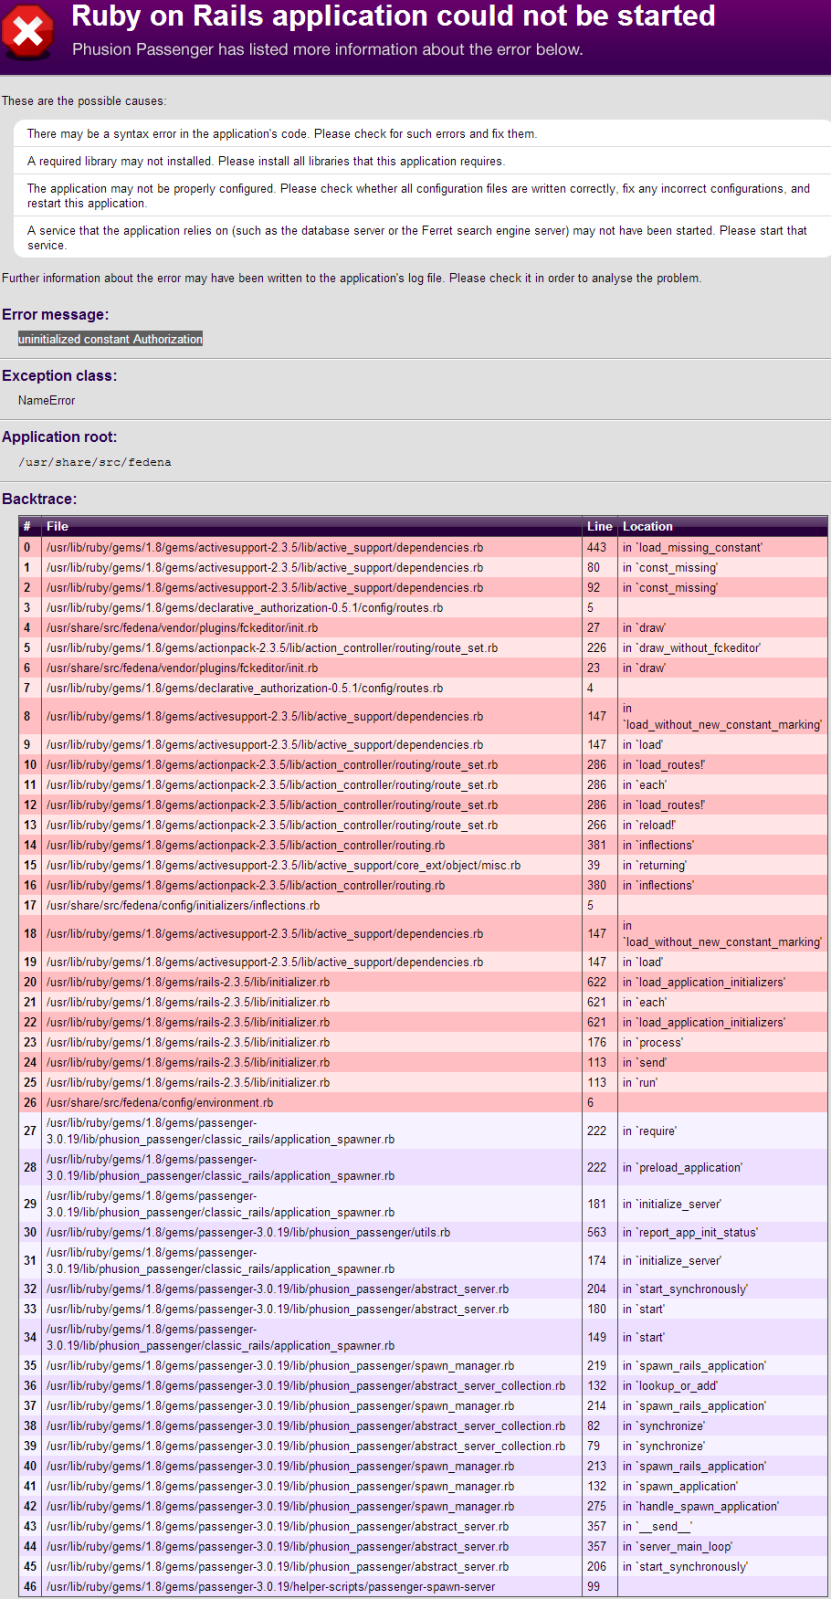Click line number 381 in row 14
The height and width of the screenshot is (1599, 831).
(x=597, y=845)
